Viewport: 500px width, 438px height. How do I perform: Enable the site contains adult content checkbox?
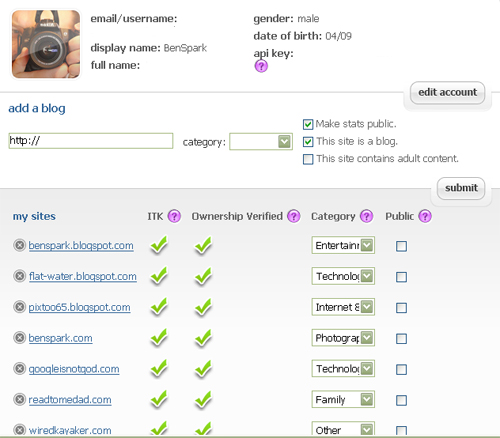tap(308, 159)
